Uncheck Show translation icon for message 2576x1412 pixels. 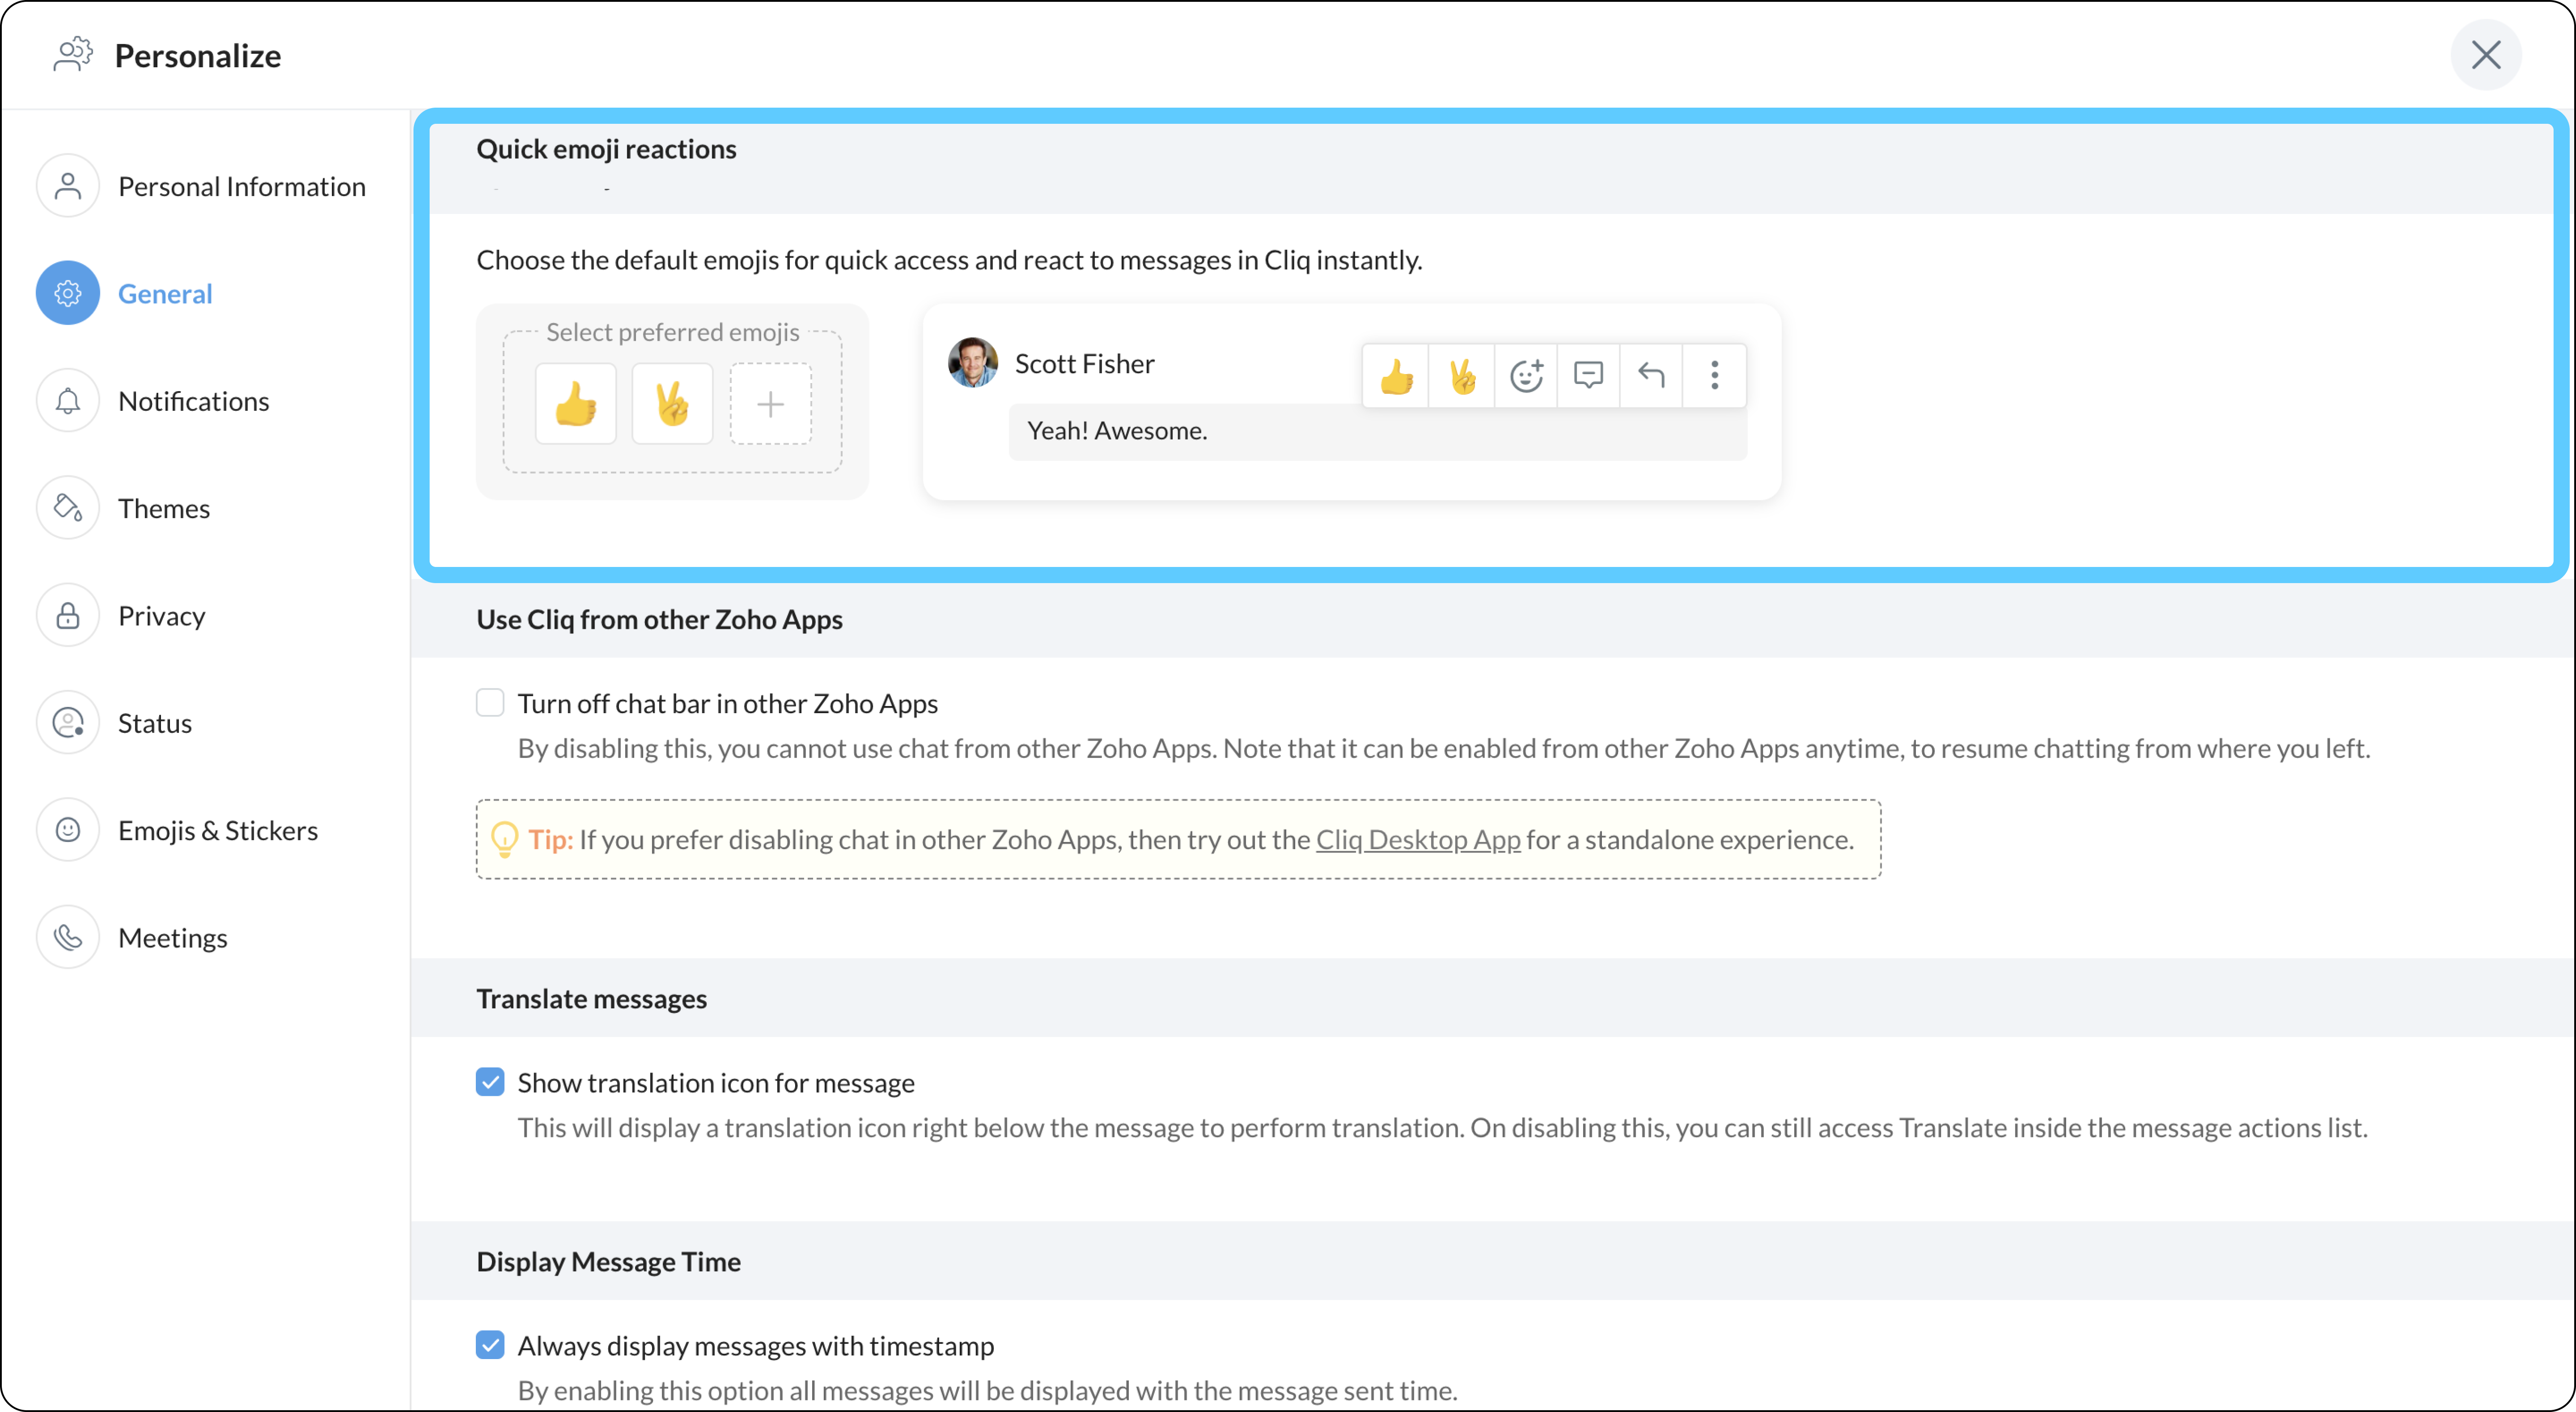(x=490, y=1082)
